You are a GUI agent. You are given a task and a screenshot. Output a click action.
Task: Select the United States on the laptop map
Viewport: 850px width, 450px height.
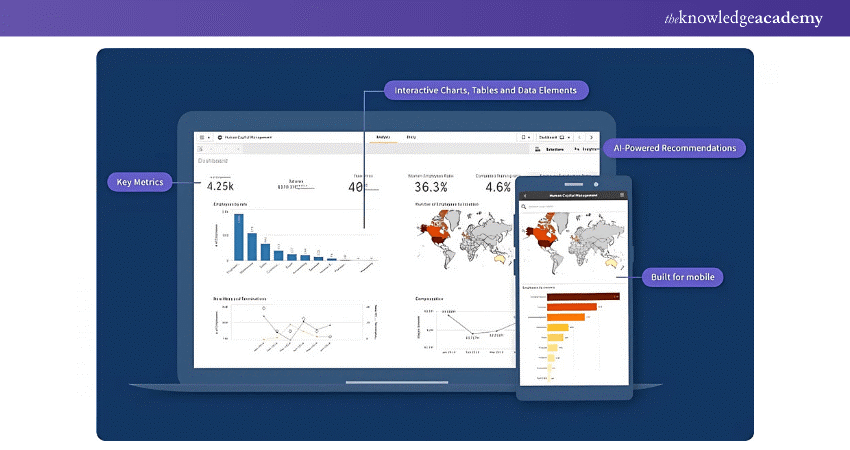(x=437, y=236)
